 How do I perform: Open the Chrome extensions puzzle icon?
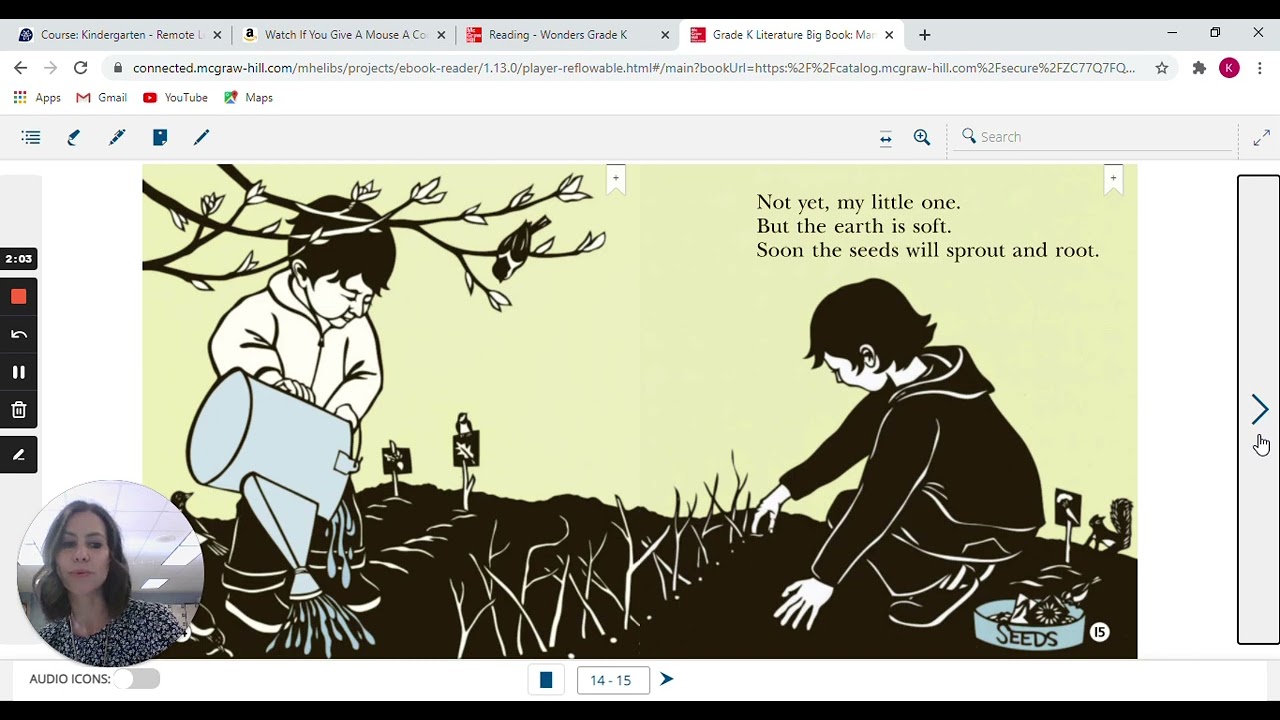1199,68
